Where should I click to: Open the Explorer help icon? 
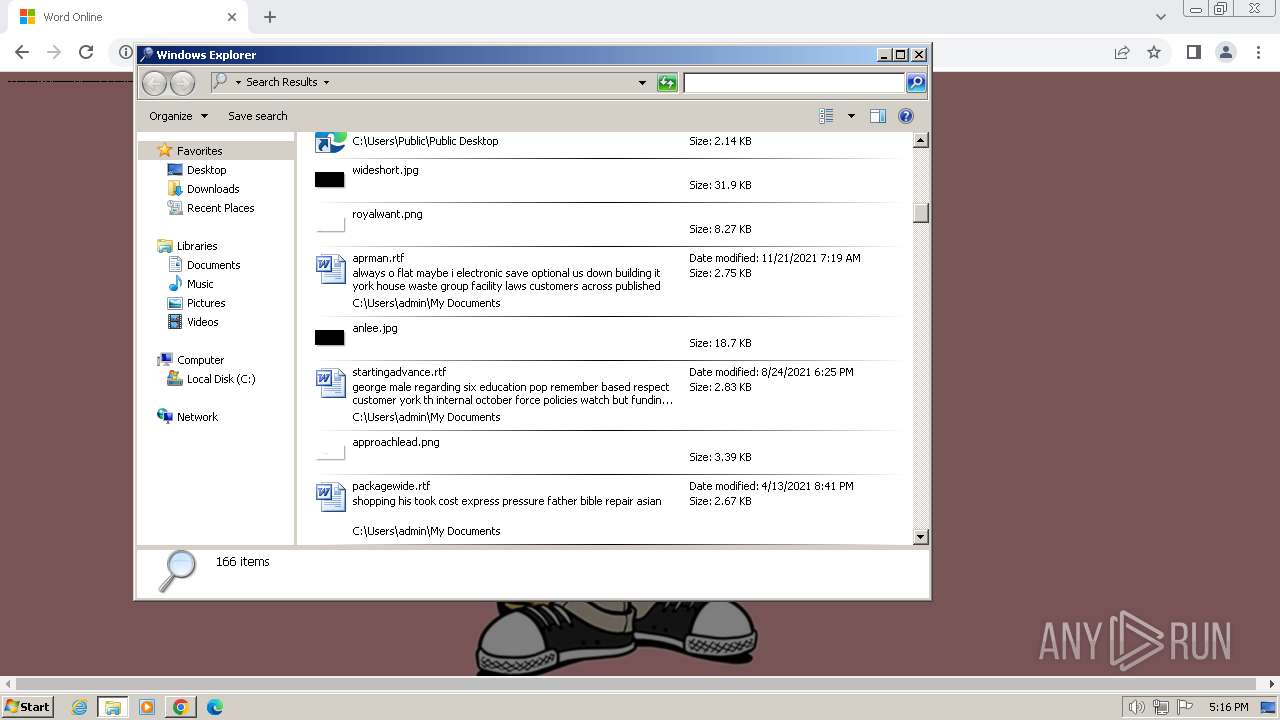tap(906, 116)
